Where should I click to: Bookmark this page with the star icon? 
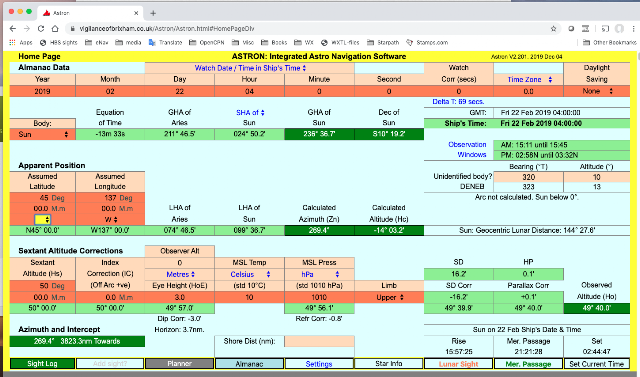(x=553, y=29)
